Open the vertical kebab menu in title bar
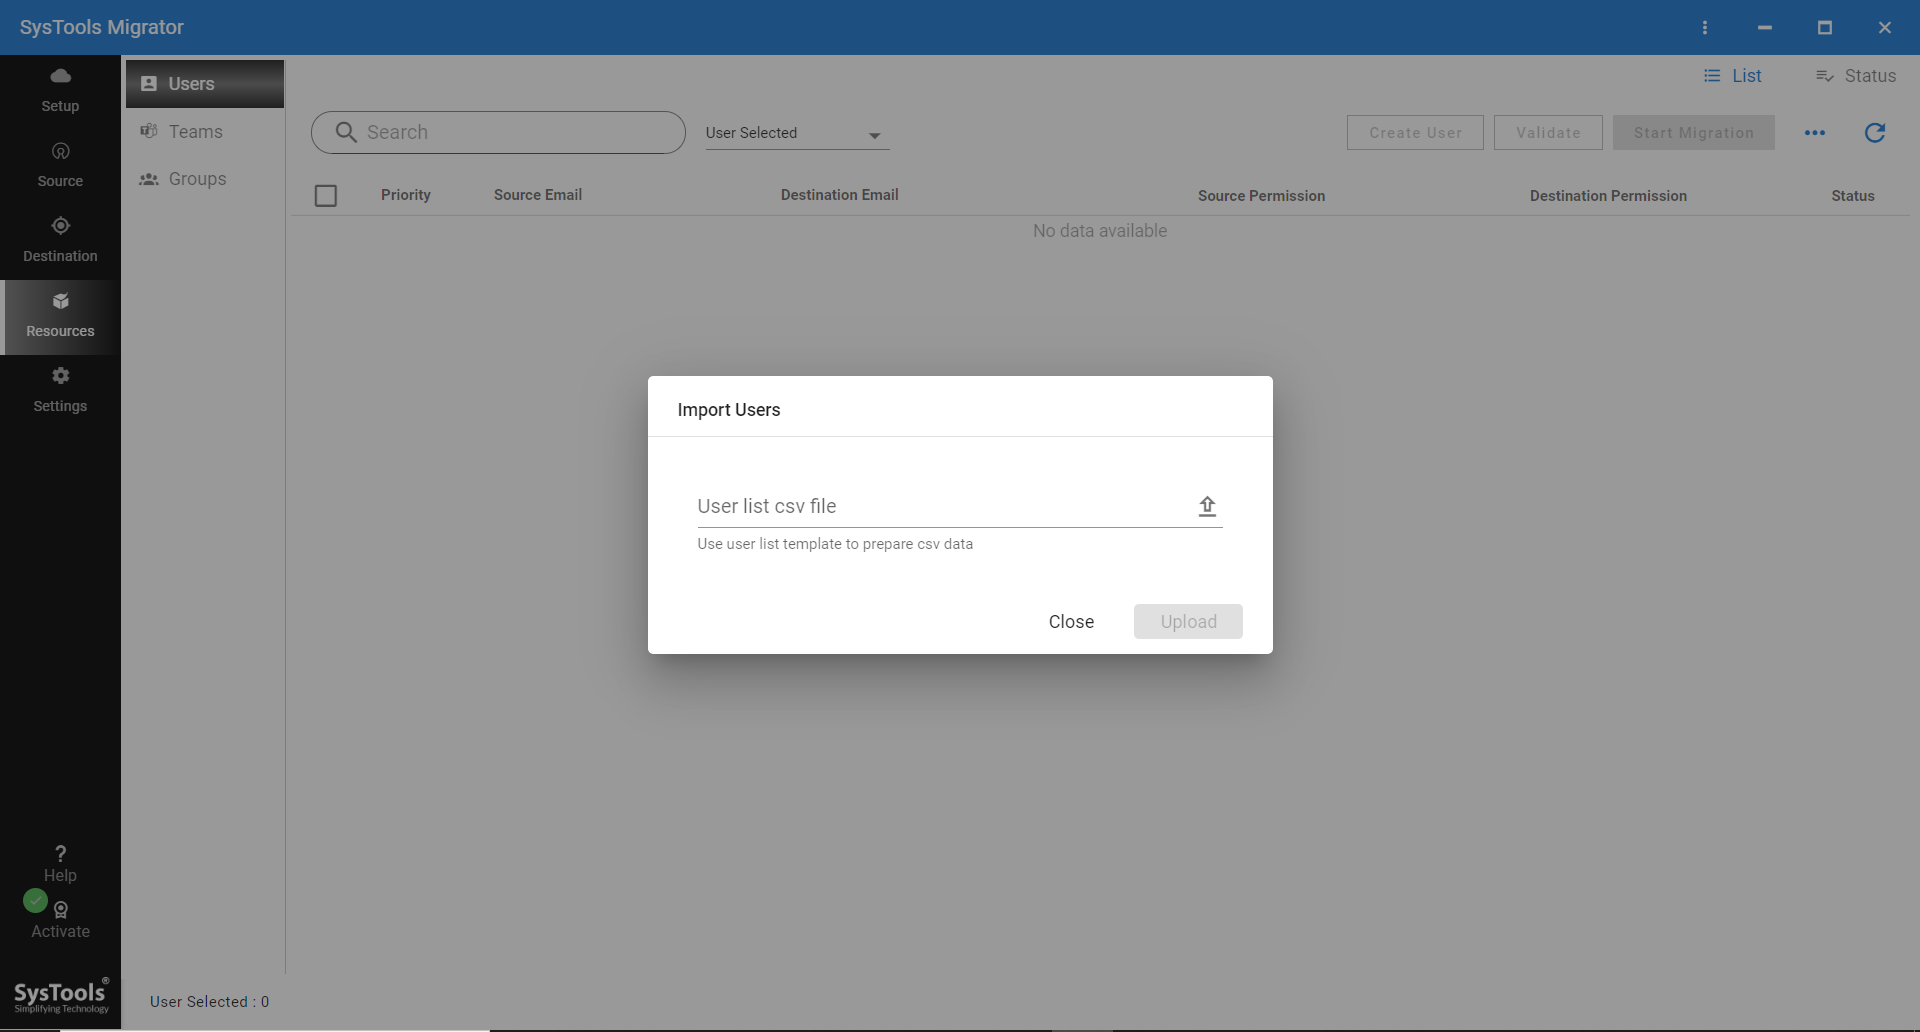Image resolution: width=1920 pixels, height=1032 pixels. 1705,28
